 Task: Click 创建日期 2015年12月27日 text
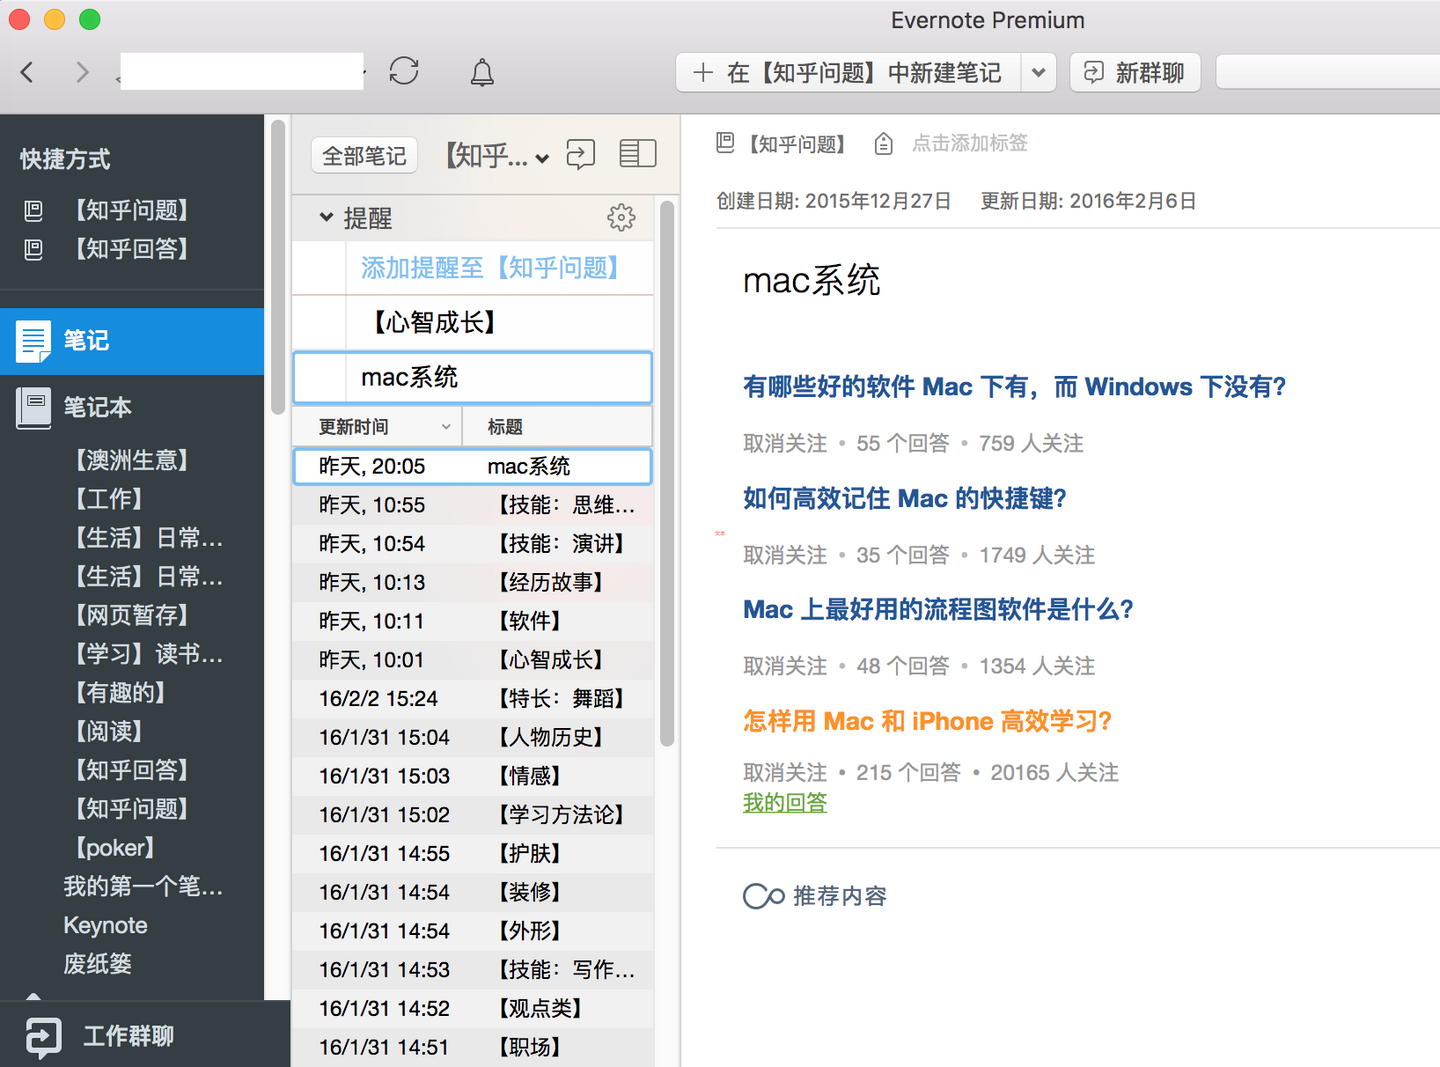(x=833, y=201)
